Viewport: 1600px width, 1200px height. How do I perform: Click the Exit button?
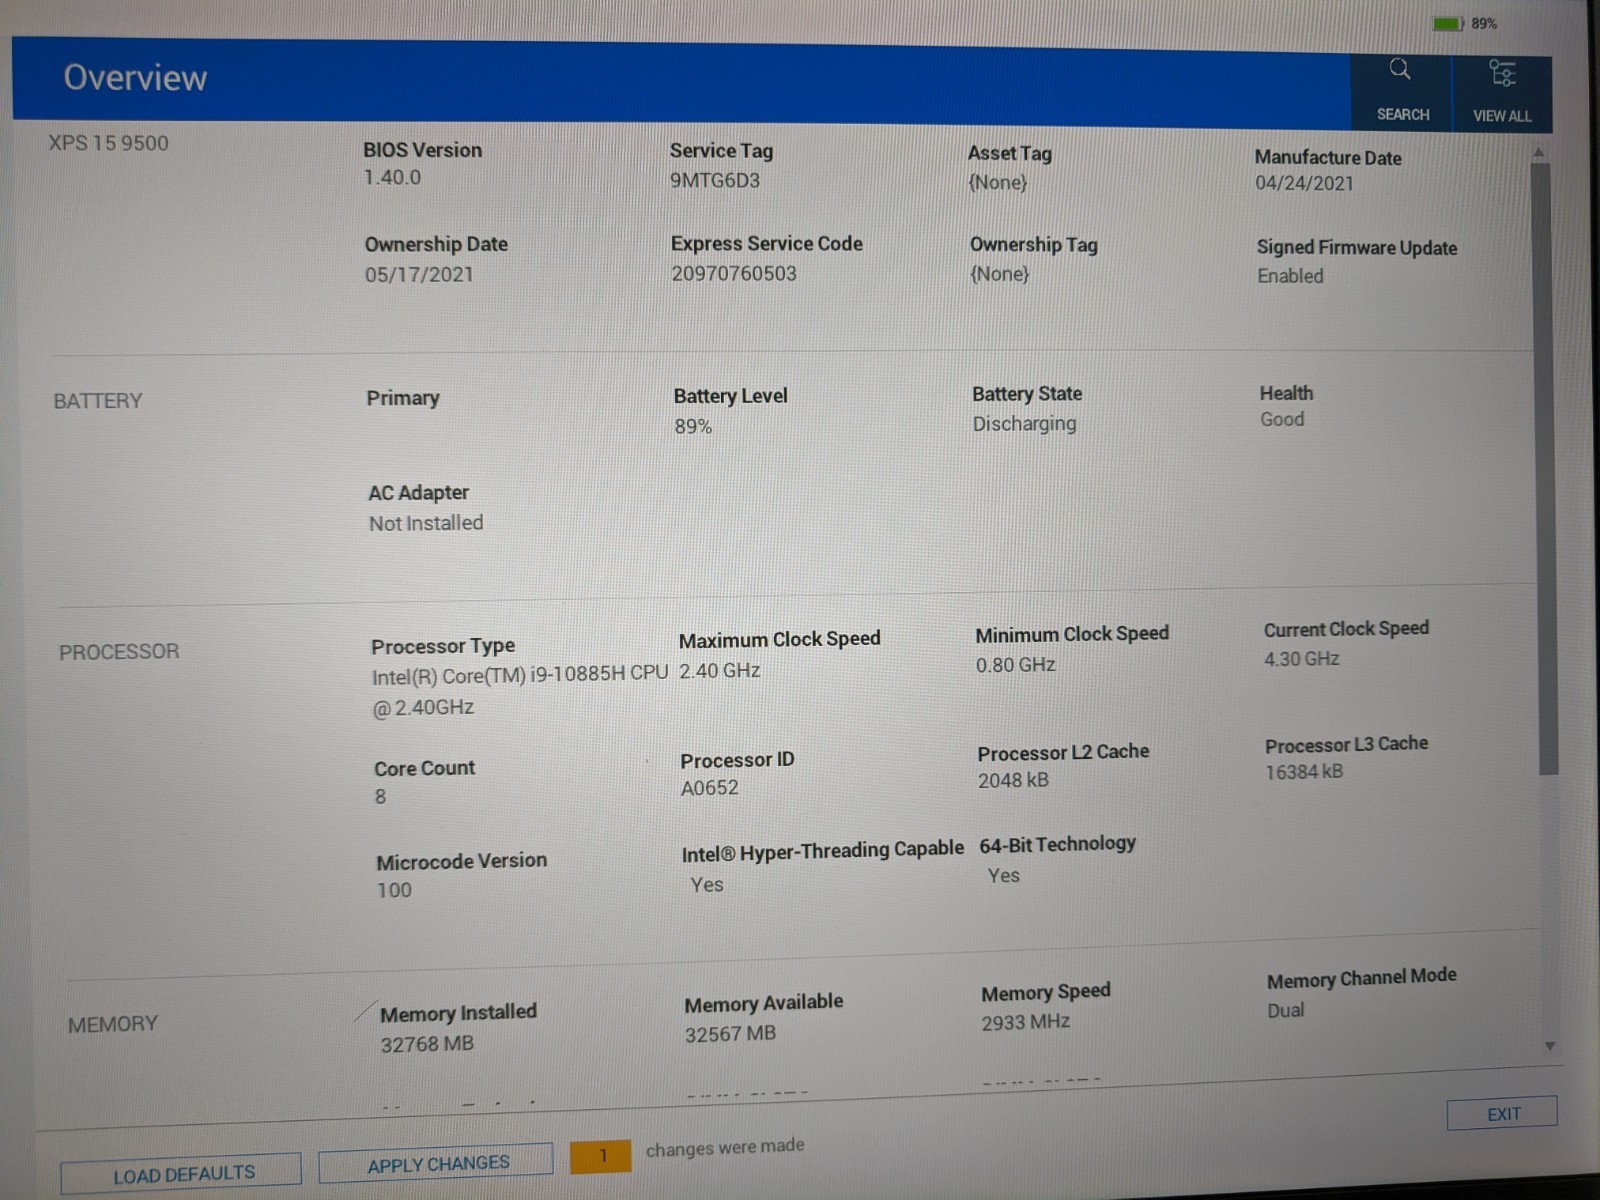coord(1502,1114)
